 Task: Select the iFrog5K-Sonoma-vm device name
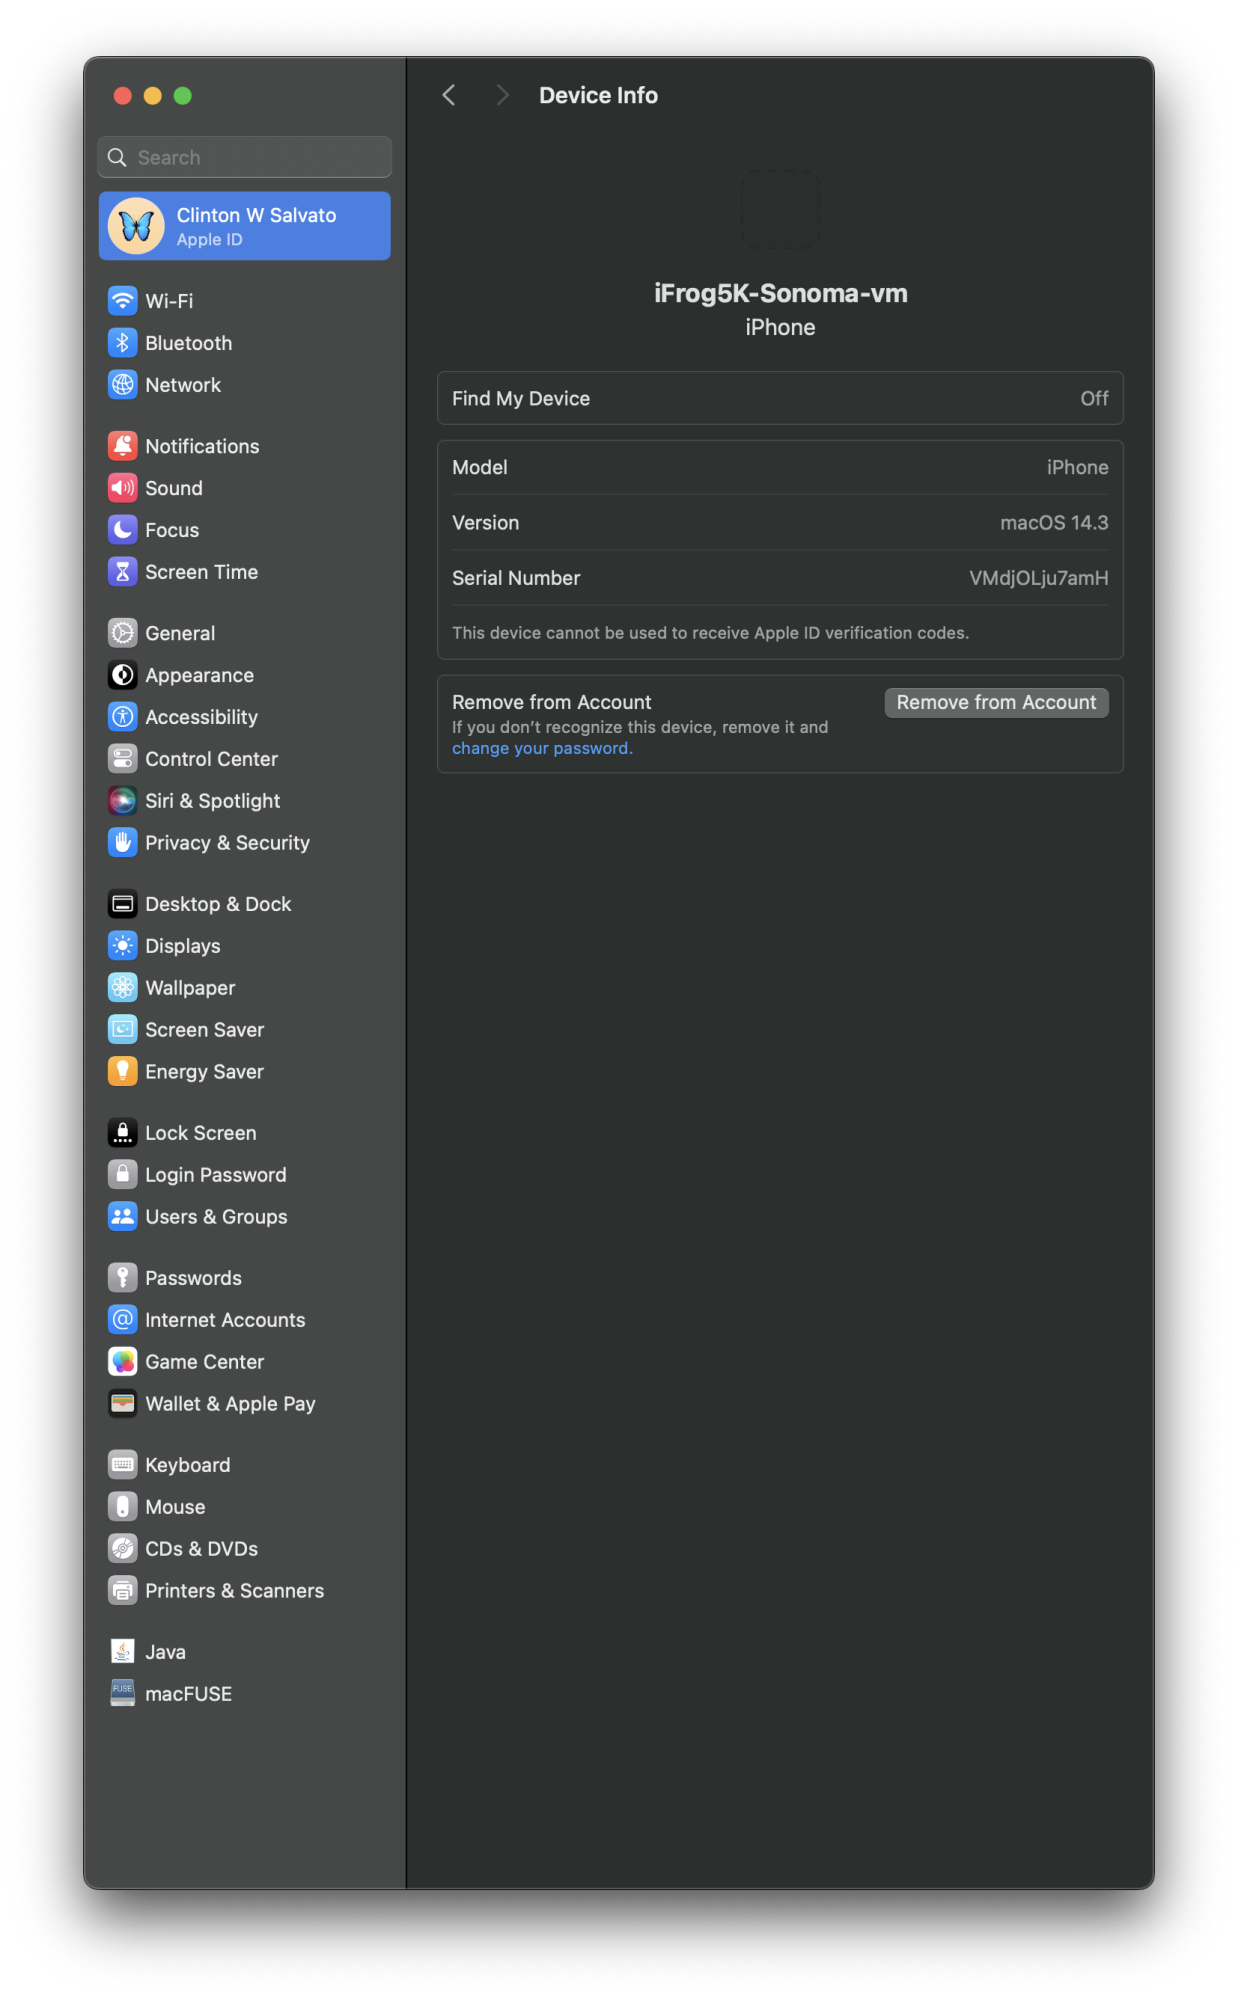coord(780,294)
